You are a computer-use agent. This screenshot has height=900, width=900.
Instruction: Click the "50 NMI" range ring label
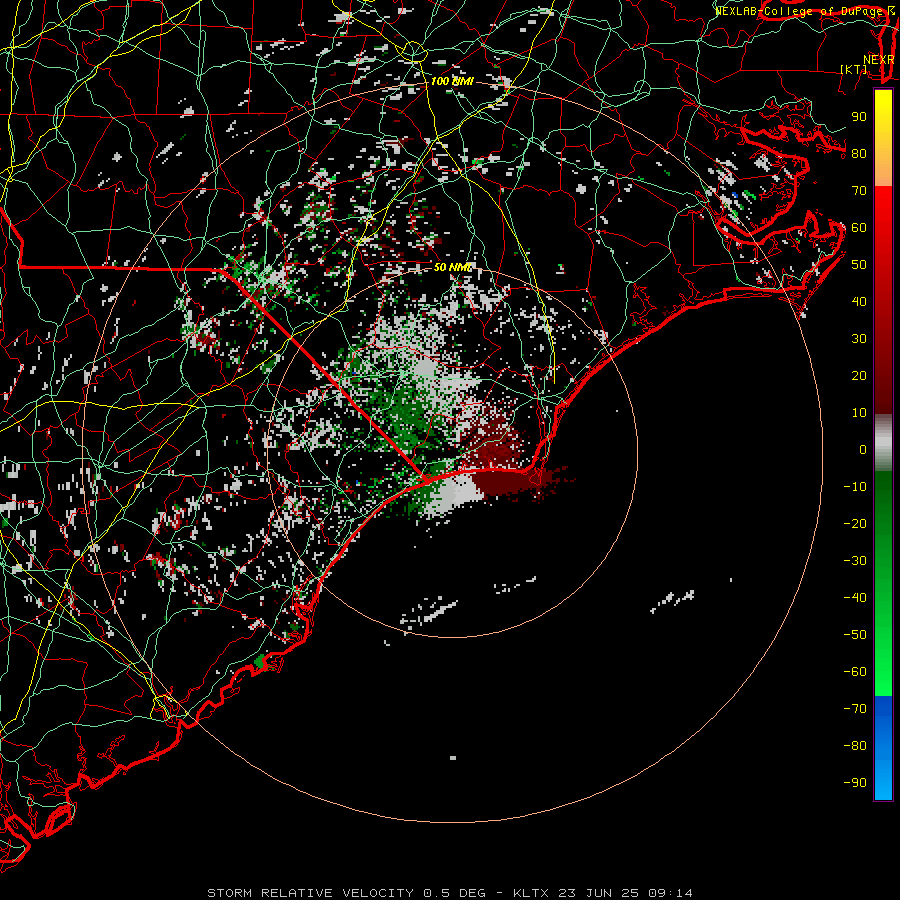tap(452, 267)
